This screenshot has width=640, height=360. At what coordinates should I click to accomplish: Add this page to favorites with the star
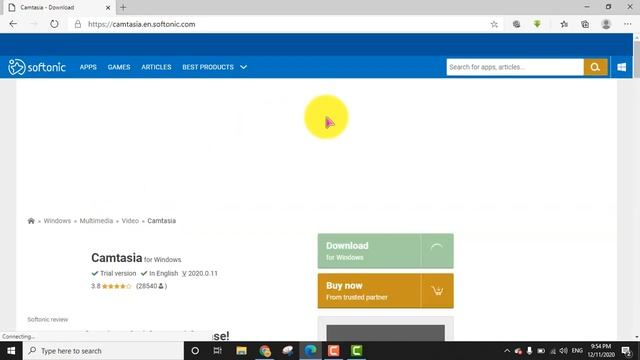click(x=494, y=24)
